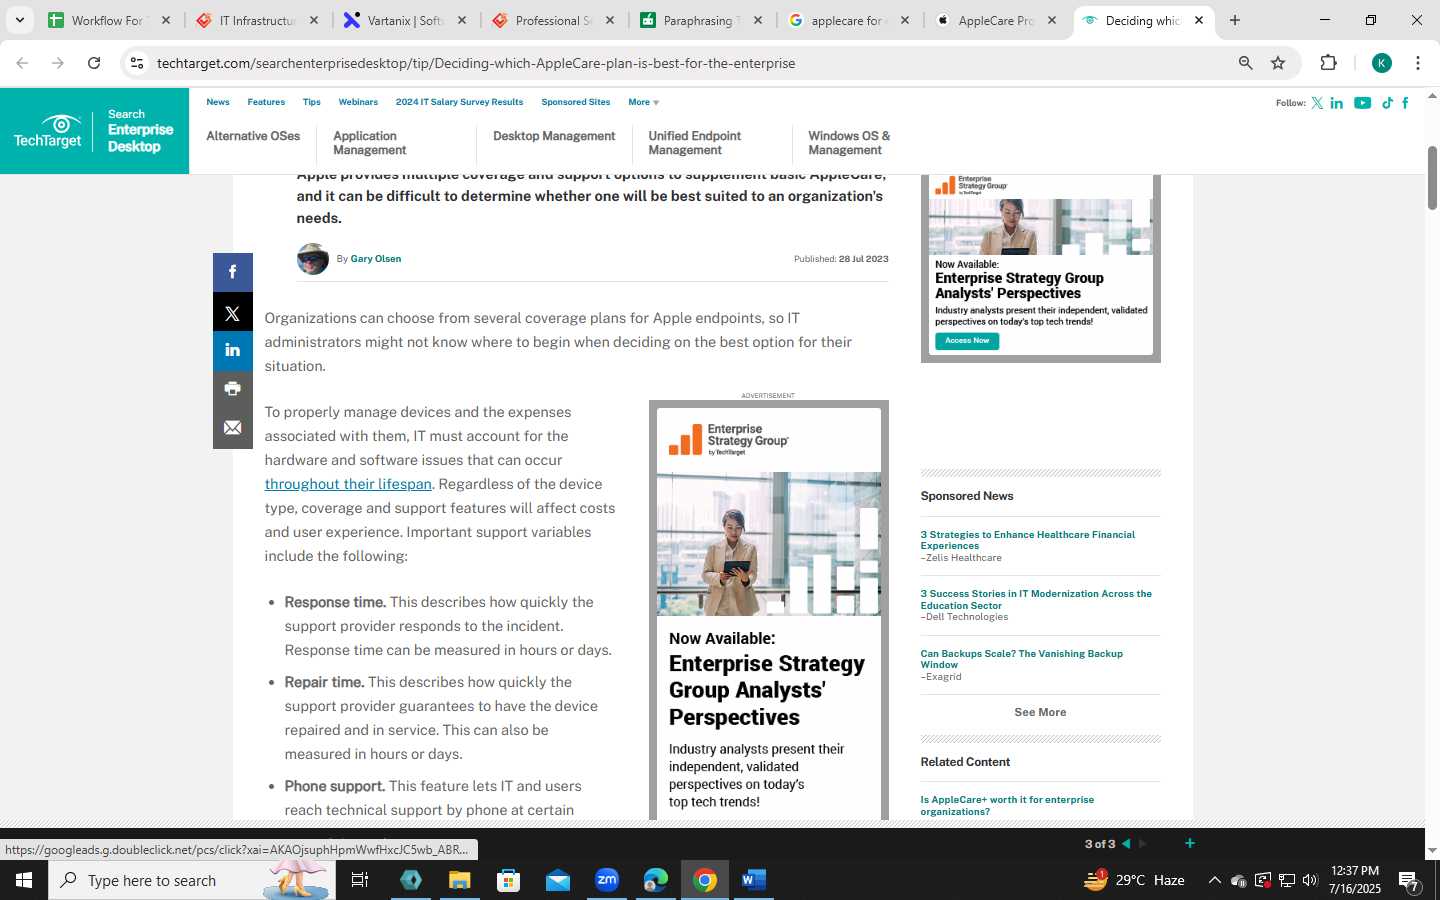This screenshot has width=1440, height=900.
Task: Open TechTarget YouTube channel icon
Action: (1362, 103)
